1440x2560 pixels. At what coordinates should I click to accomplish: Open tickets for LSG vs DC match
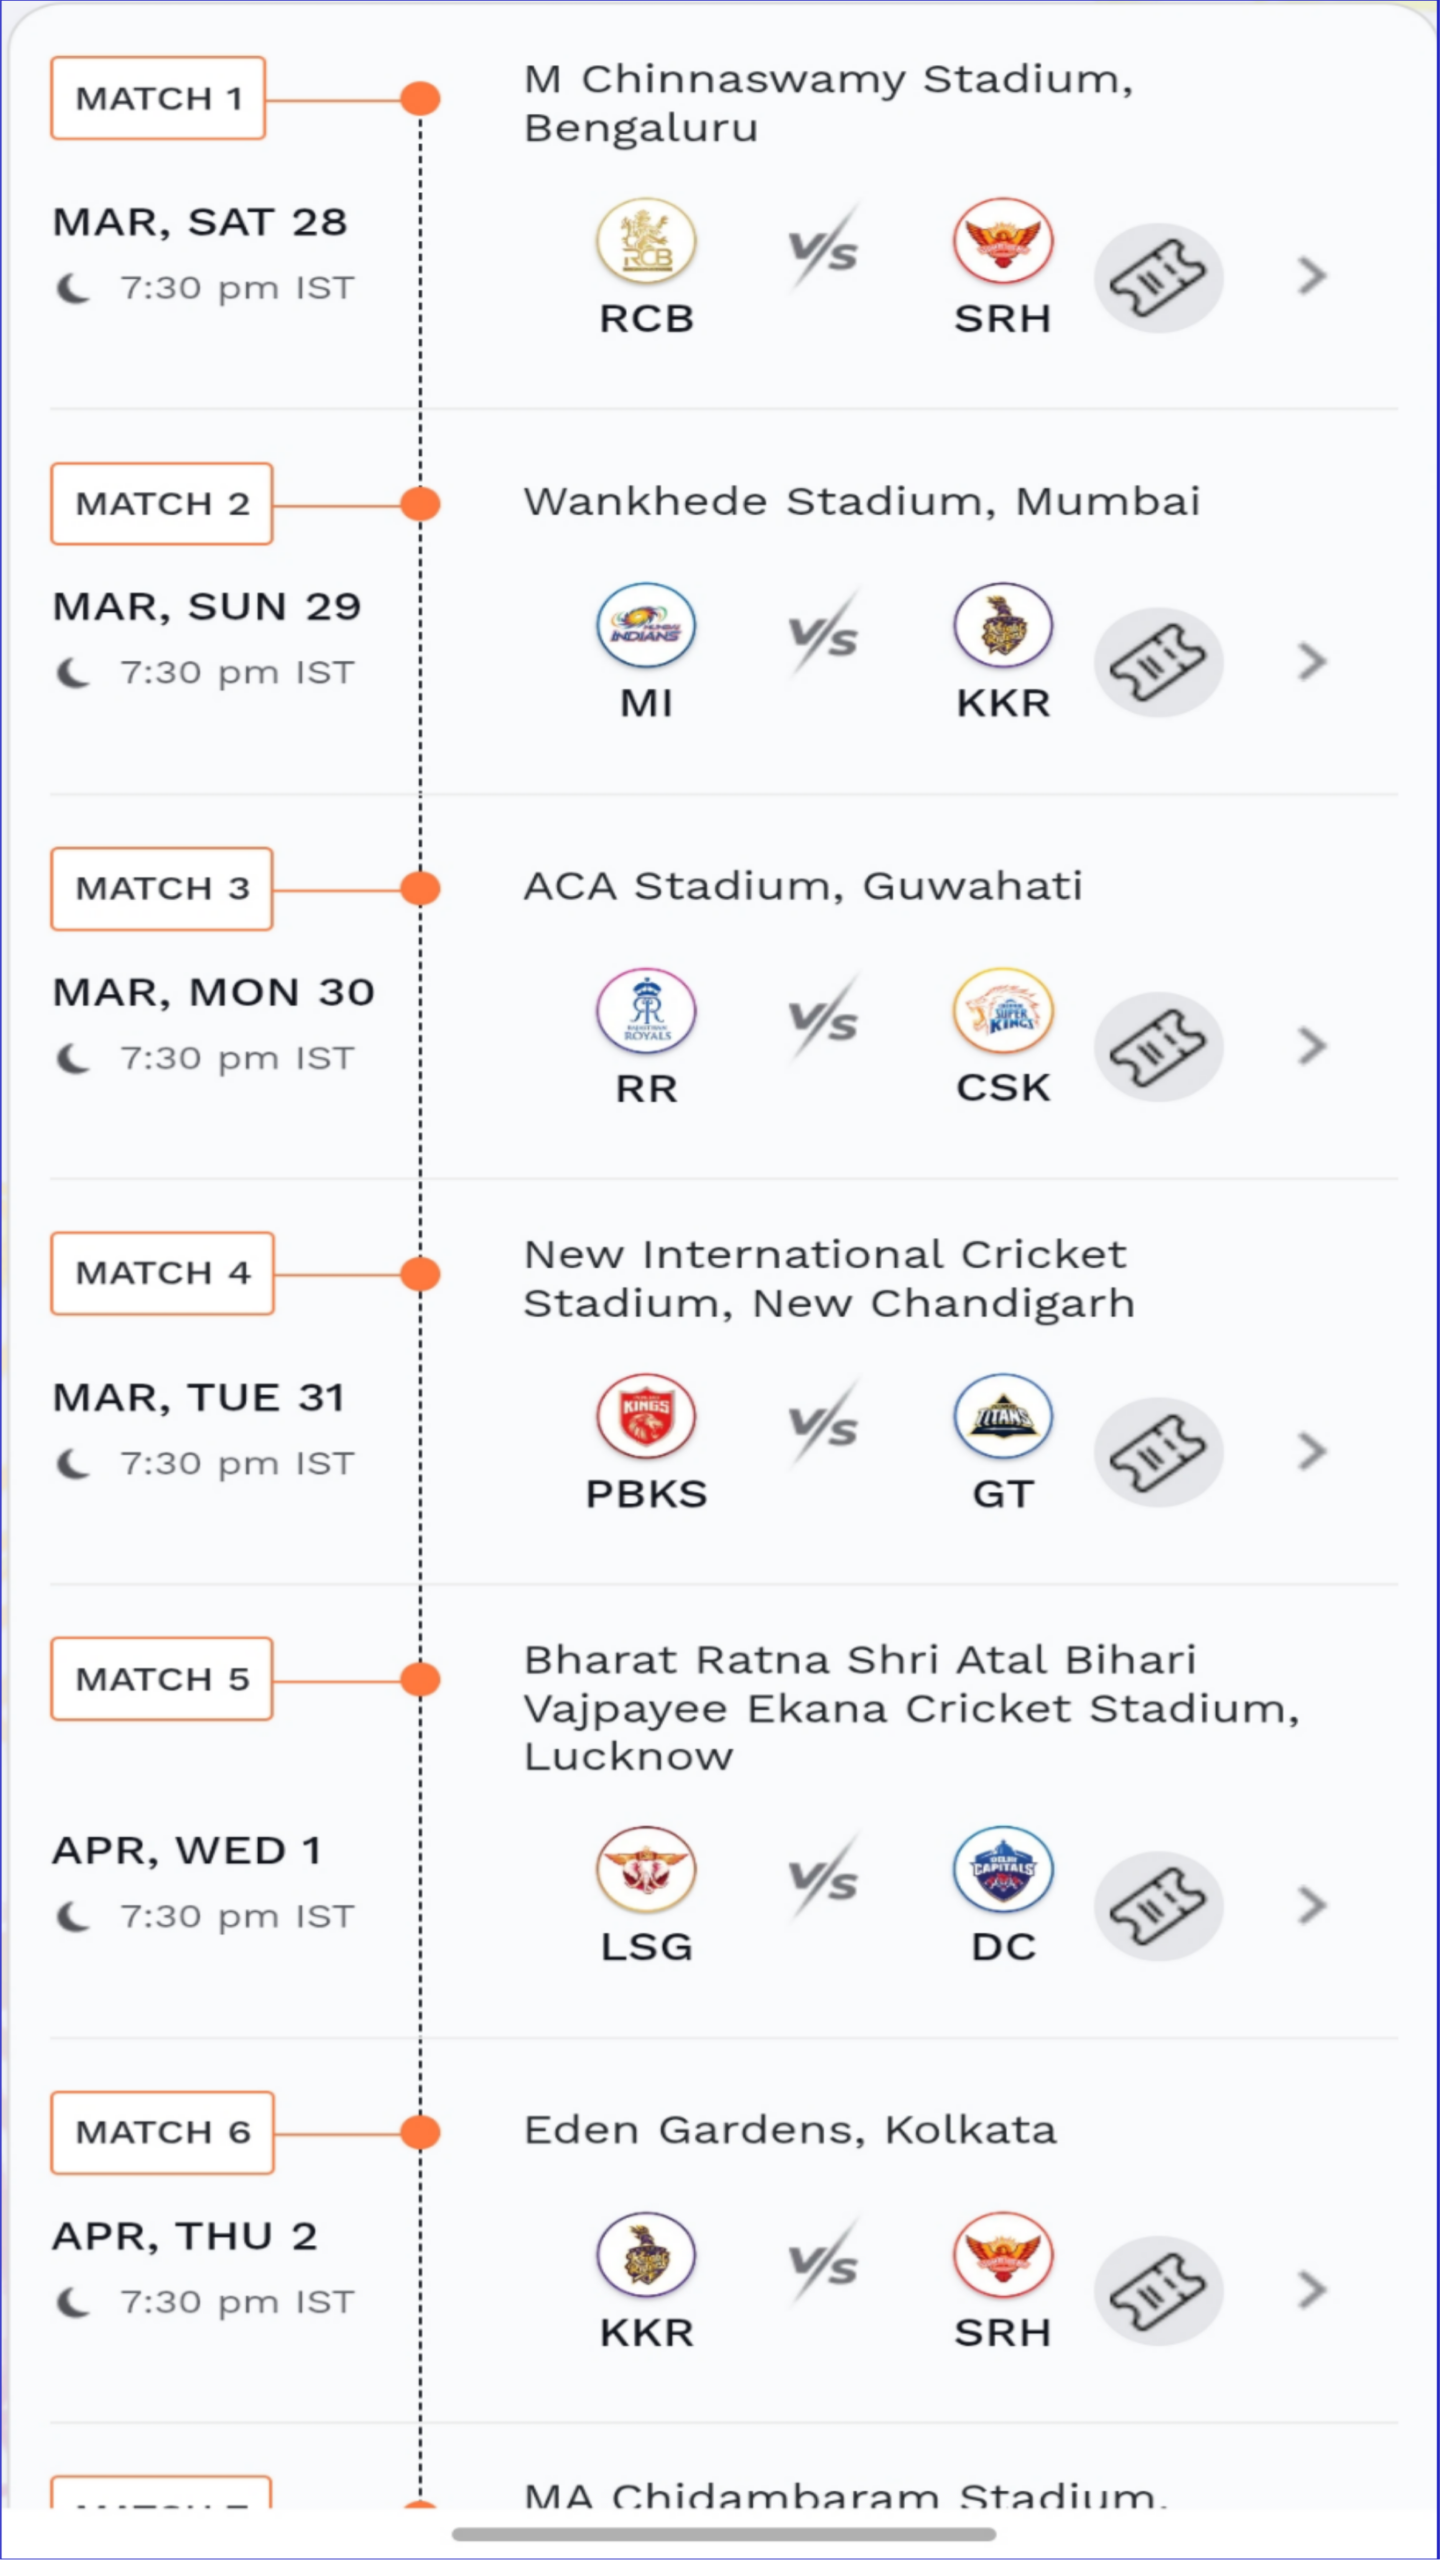click(1157, 1905)
